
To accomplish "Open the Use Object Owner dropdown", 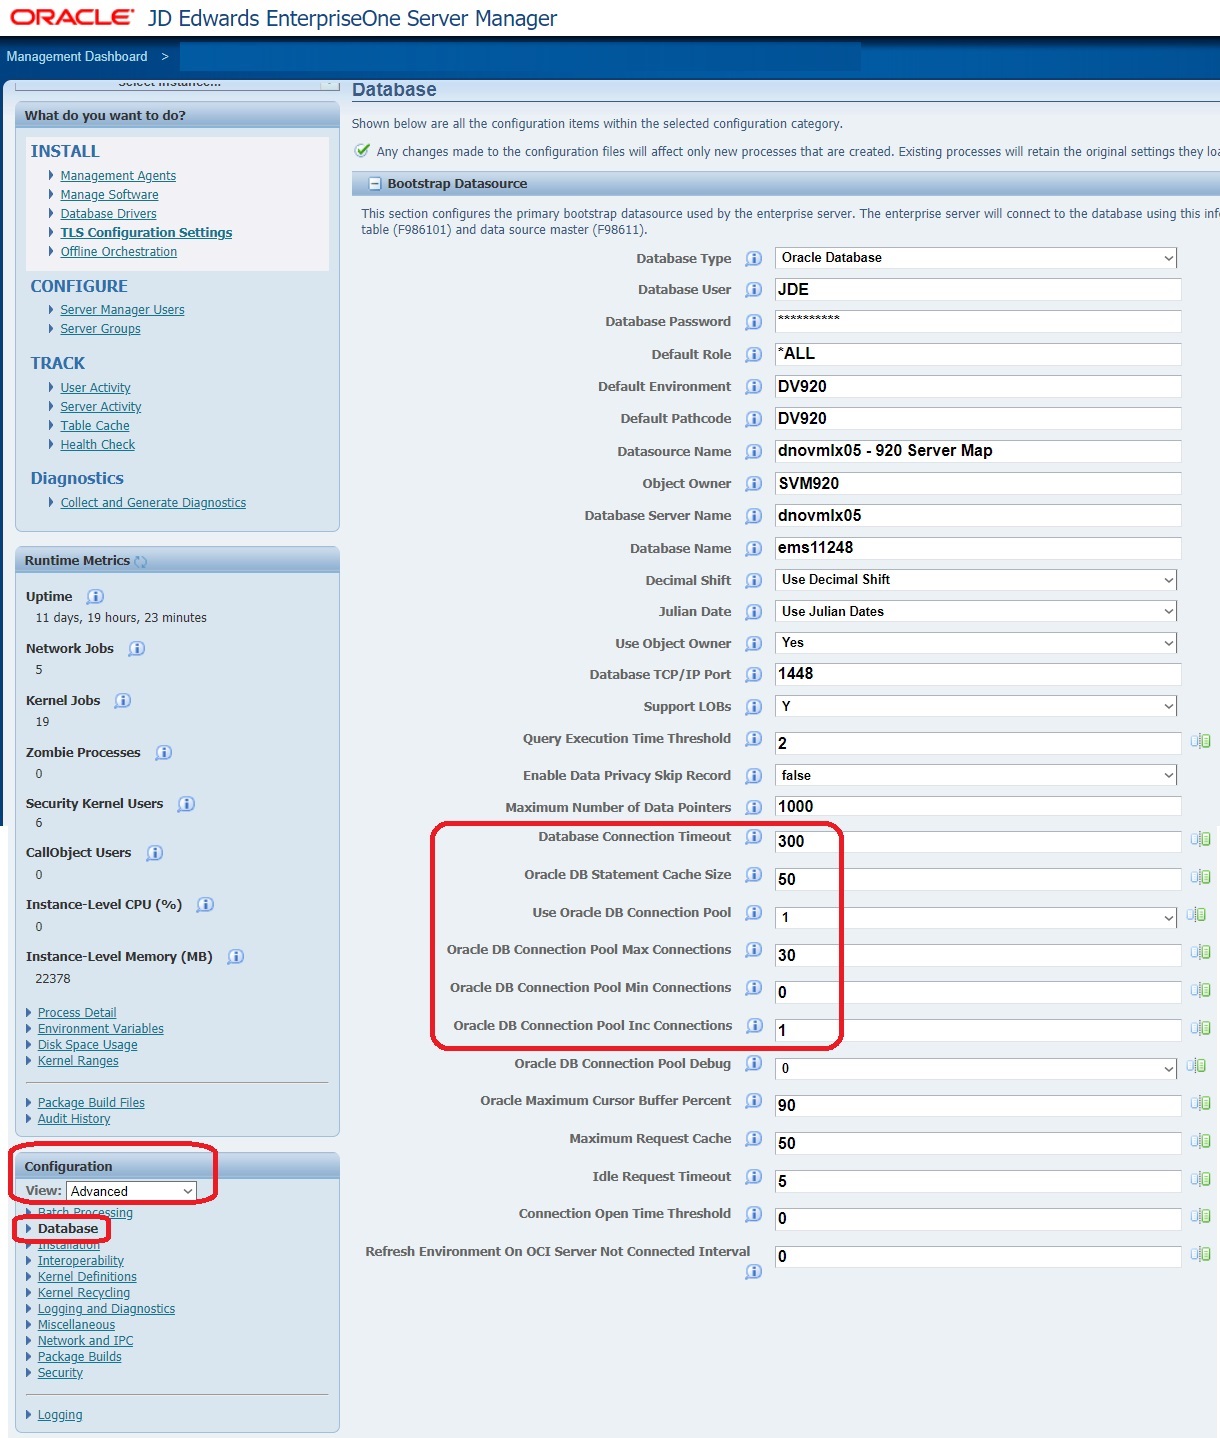I will tap(976, 643).
